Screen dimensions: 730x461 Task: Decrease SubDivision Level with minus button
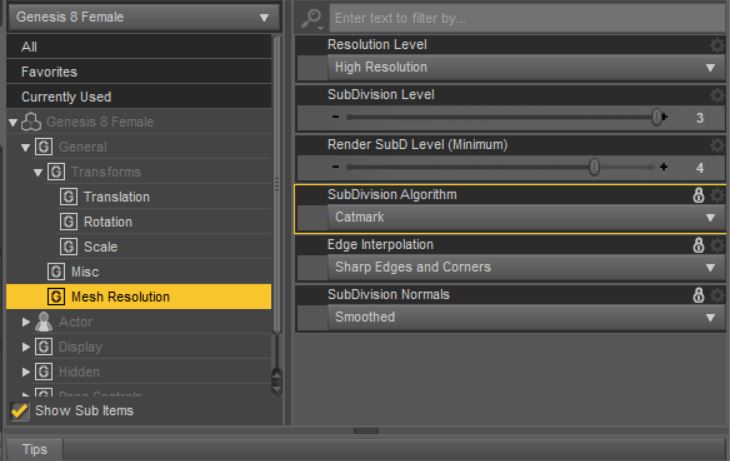pyautogui.click(x=336, y=117)
